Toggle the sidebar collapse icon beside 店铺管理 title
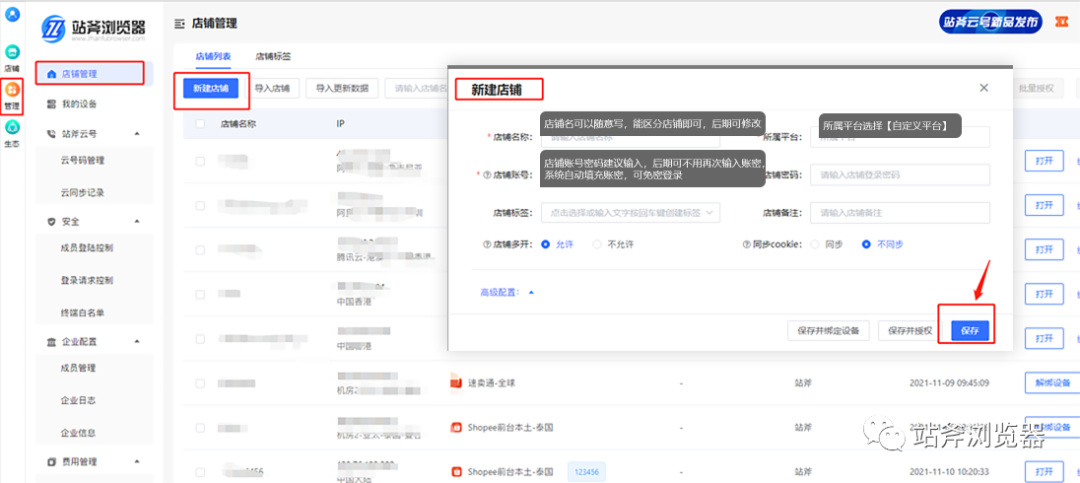This screenshot has height=483, width=1080. (x=180, y=24)
